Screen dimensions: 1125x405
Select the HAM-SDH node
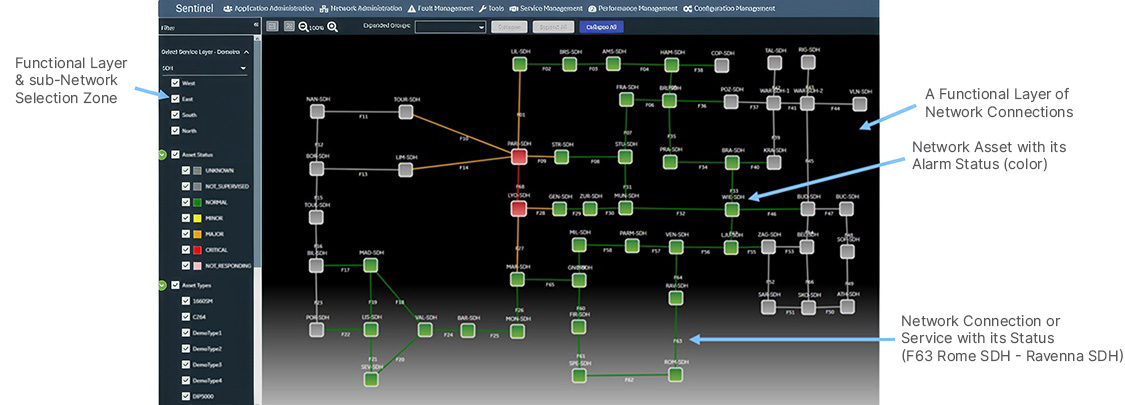(x=672, y=65)
